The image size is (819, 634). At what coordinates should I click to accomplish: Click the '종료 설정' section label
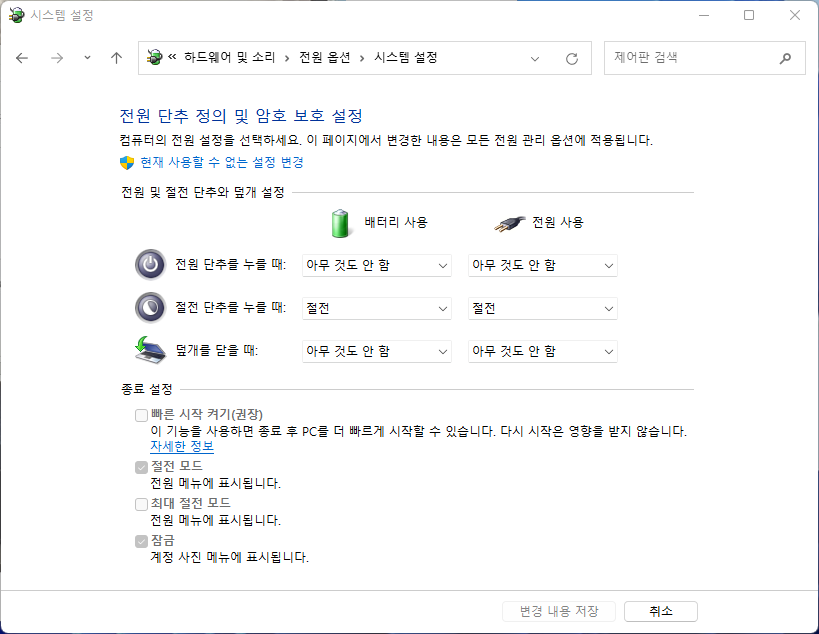click(147, 389)
